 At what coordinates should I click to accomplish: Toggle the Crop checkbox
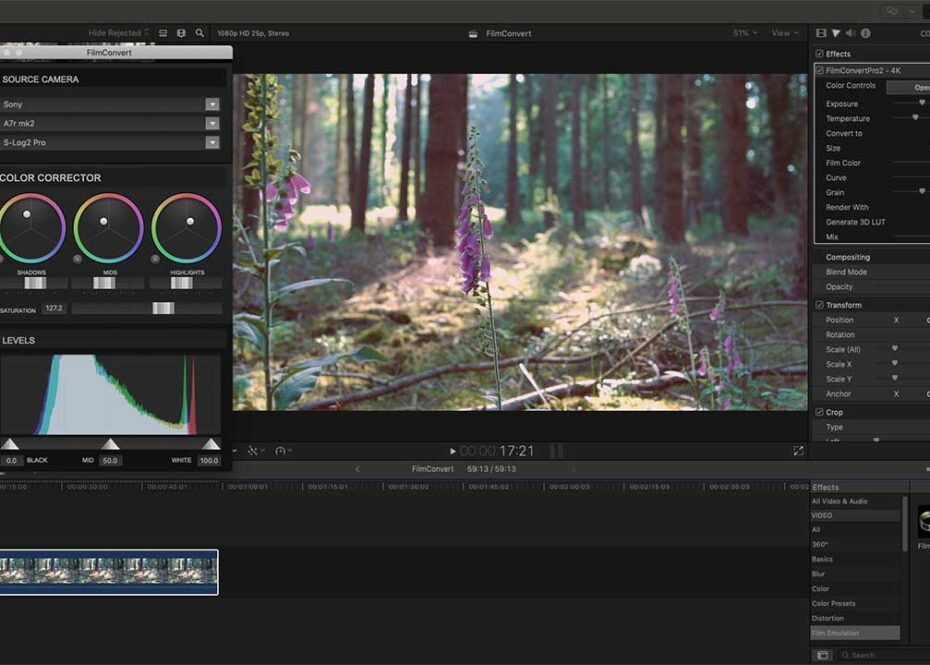tap(820, 412)
